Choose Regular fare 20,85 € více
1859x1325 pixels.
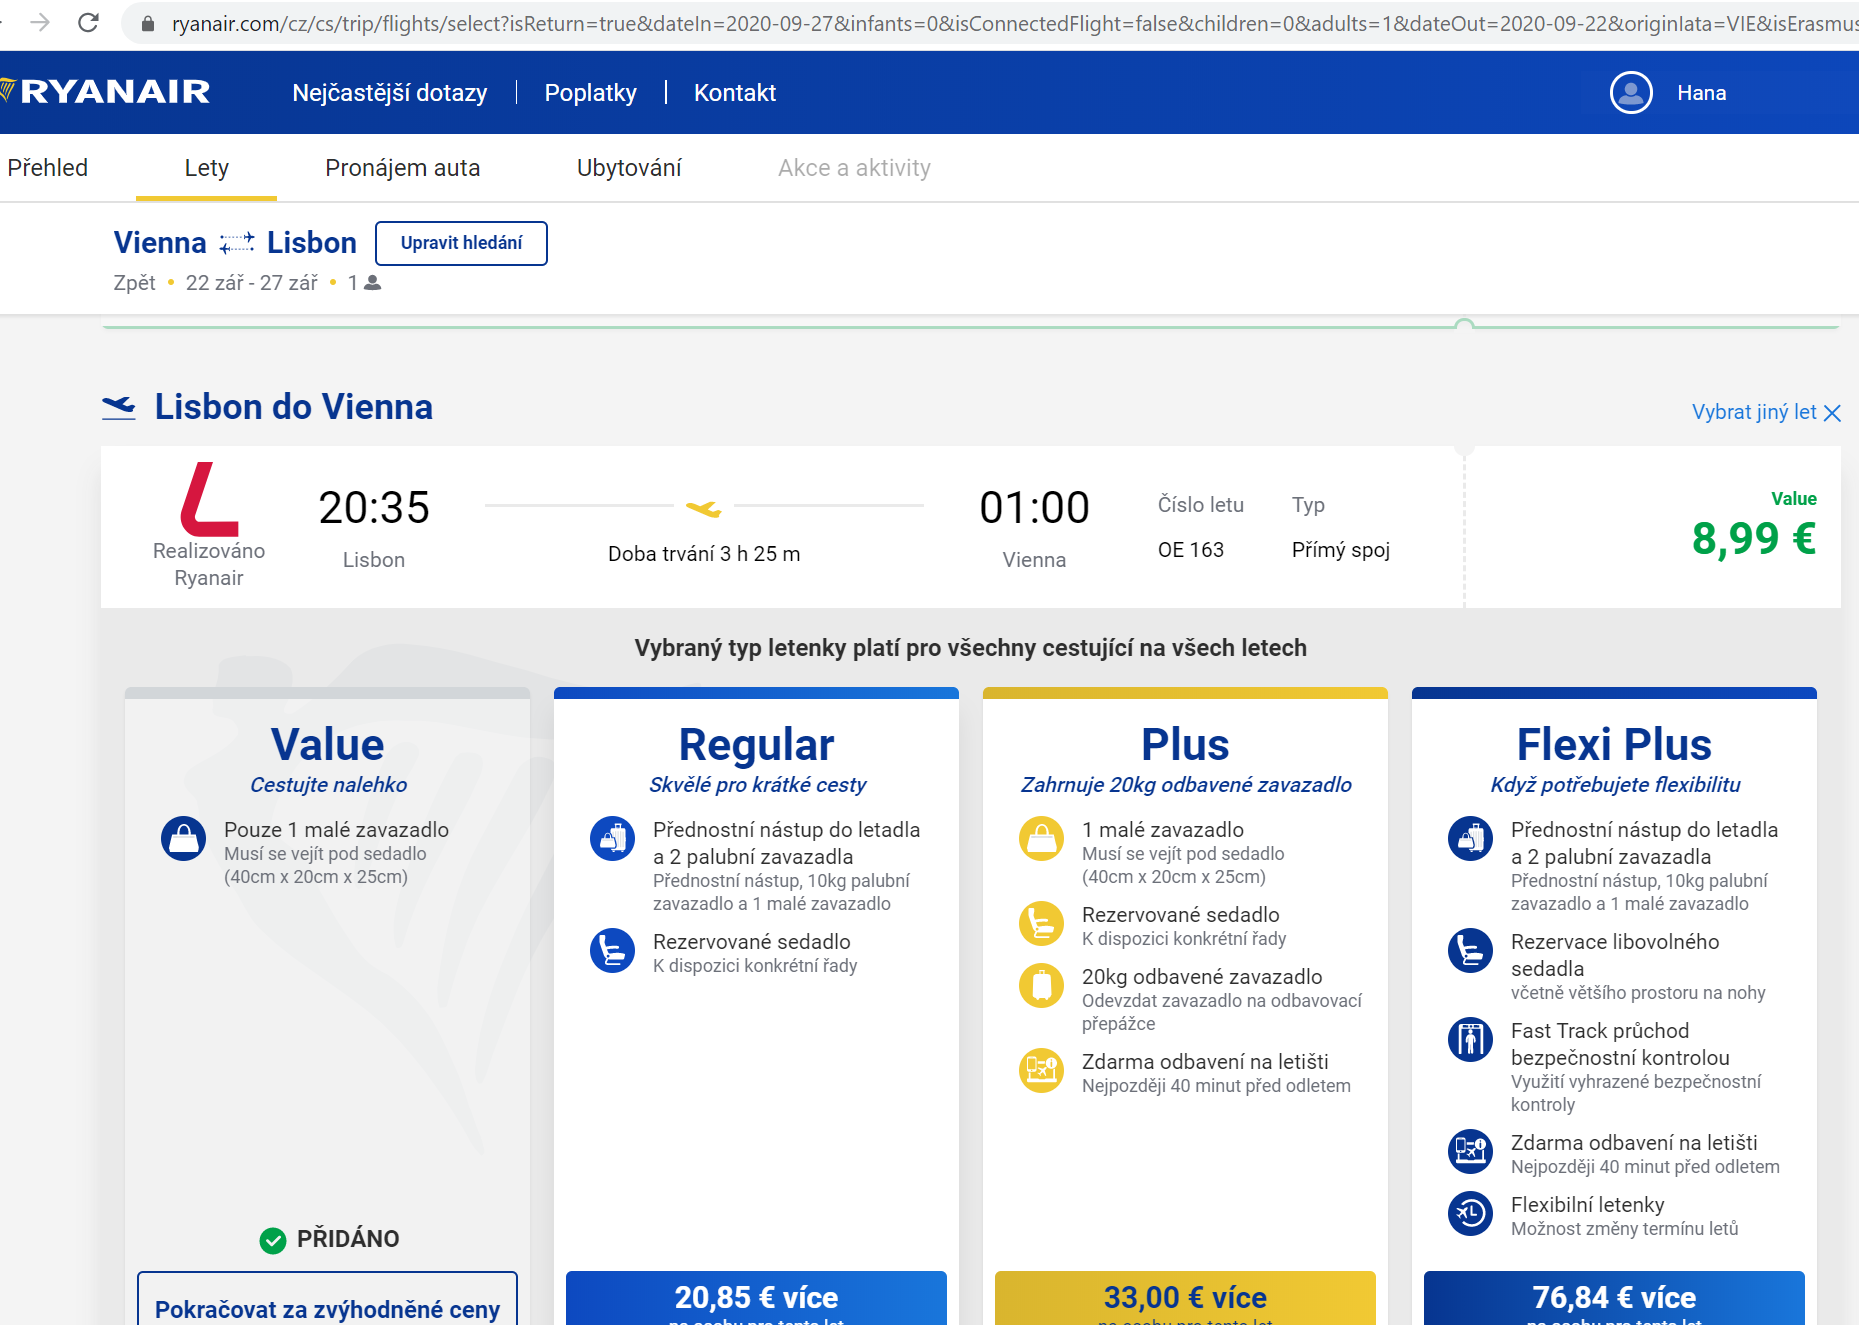click(x=756, y=1298)
